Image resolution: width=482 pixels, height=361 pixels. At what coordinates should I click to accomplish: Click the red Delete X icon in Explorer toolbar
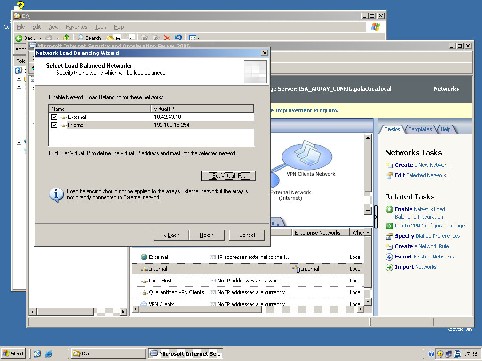(167, 38)
